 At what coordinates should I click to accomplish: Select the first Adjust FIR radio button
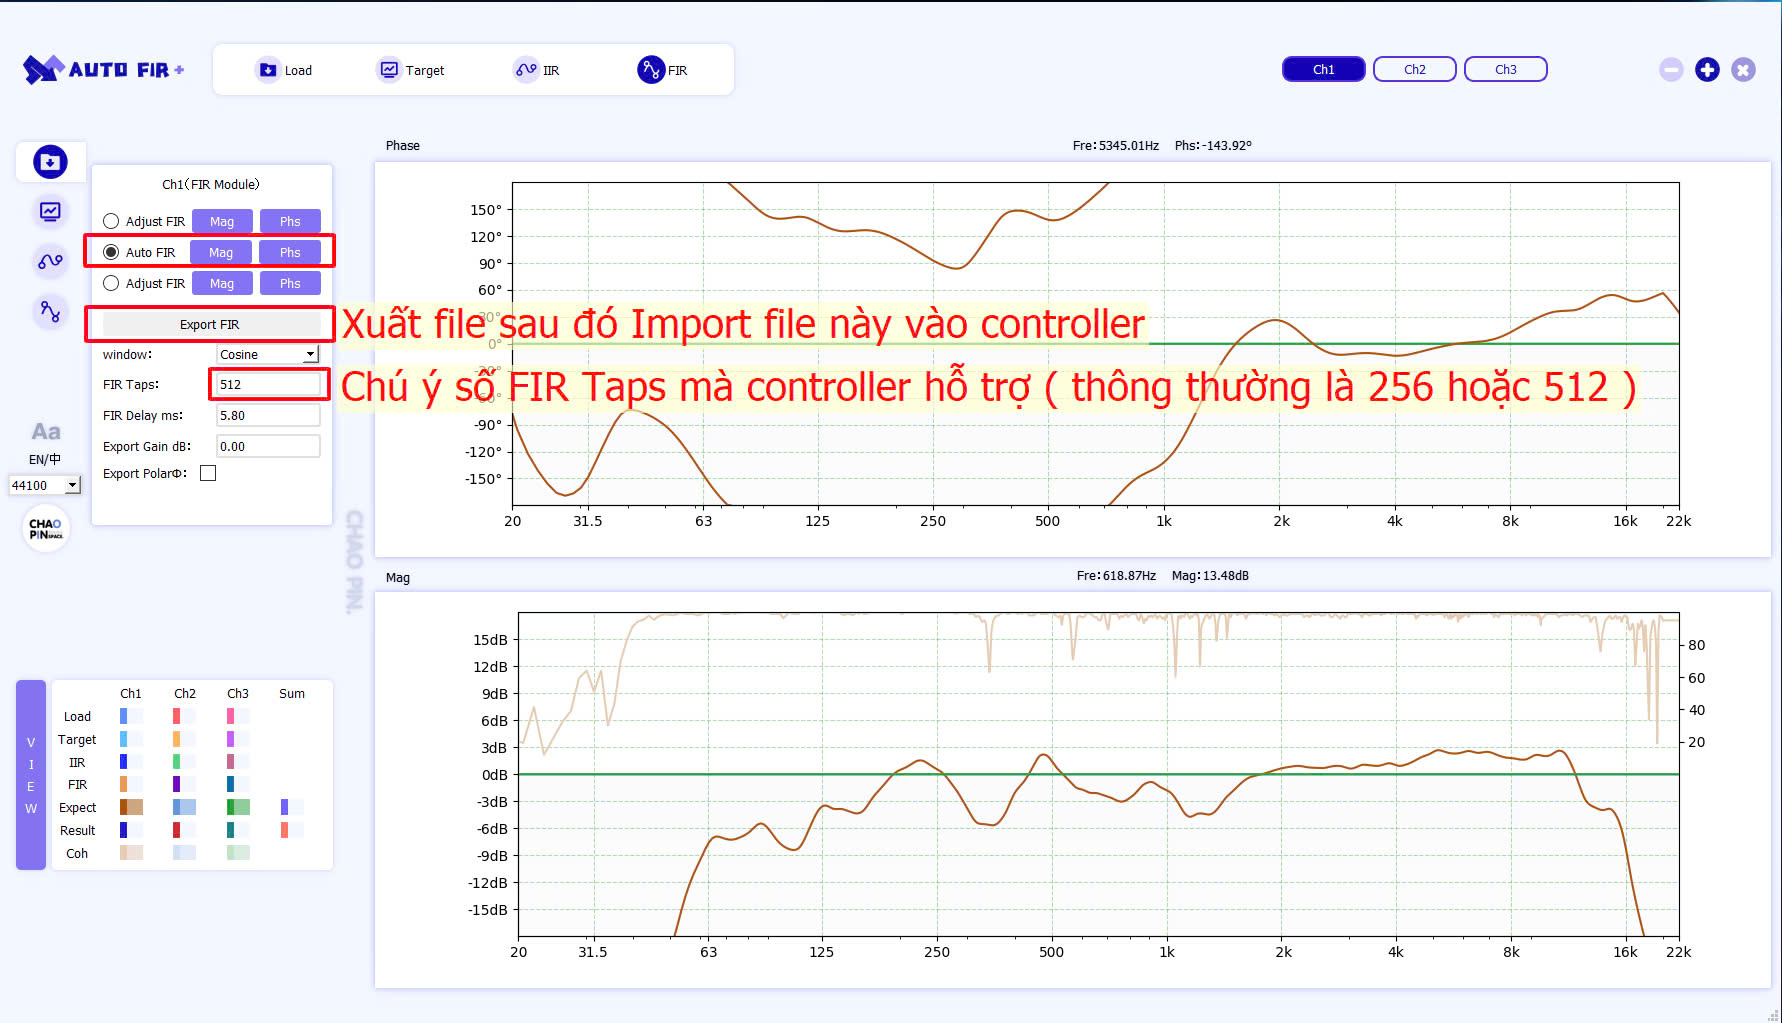pos(111,221)
